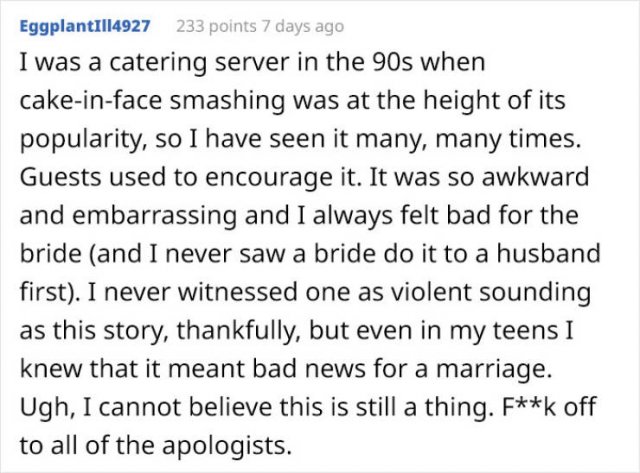Click the 233 points score
Viewport: 640px width, 473px height.
[216, 26]
